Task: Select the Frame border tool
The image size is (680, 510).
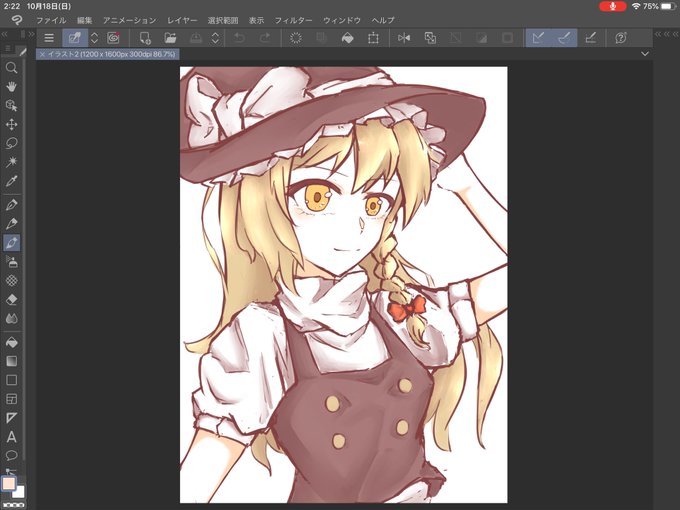Action: tap(11, 399)
